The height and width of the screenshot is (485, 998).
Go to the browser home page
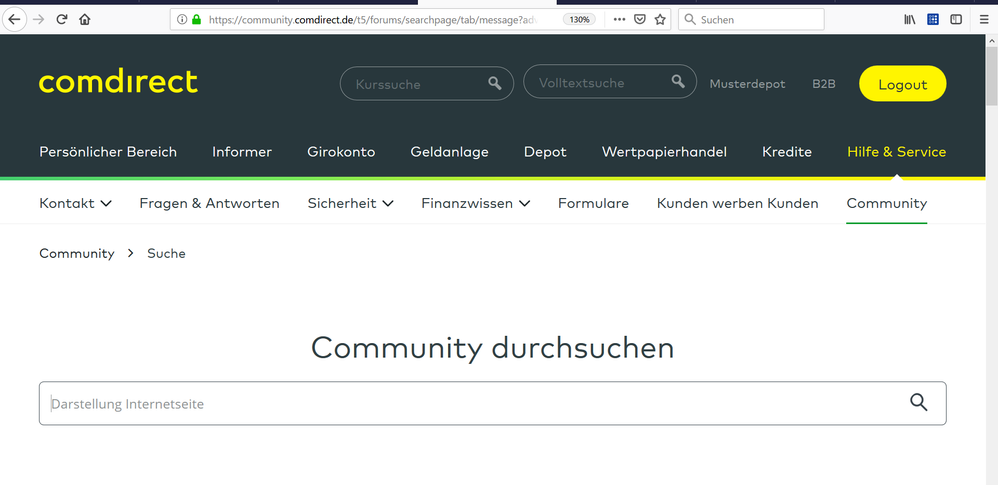pos(85,19)
